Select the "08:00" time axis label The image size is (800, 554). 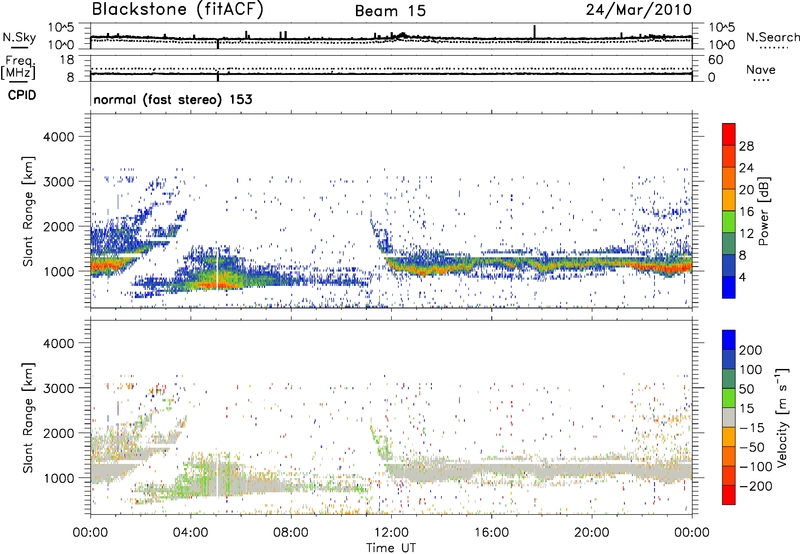[291, 533]
